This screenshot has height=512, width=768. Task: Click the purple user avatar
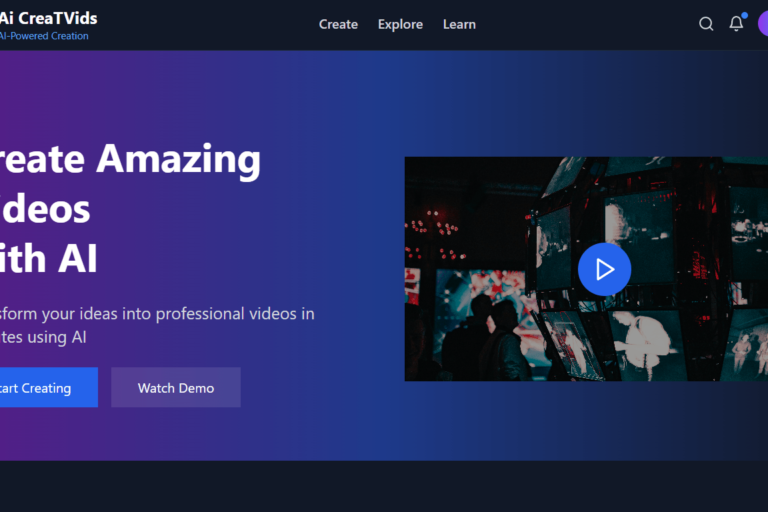click(x=762, y=24)
